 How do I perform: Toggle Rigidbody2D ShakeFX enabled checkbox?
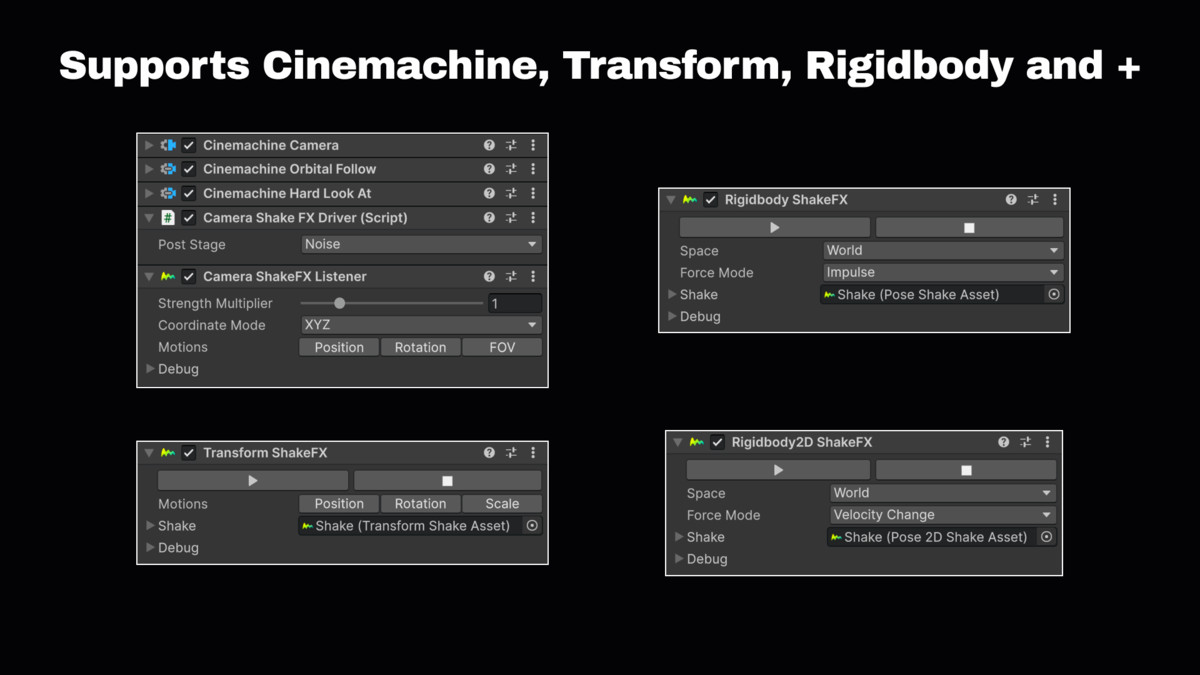[717, 442]
